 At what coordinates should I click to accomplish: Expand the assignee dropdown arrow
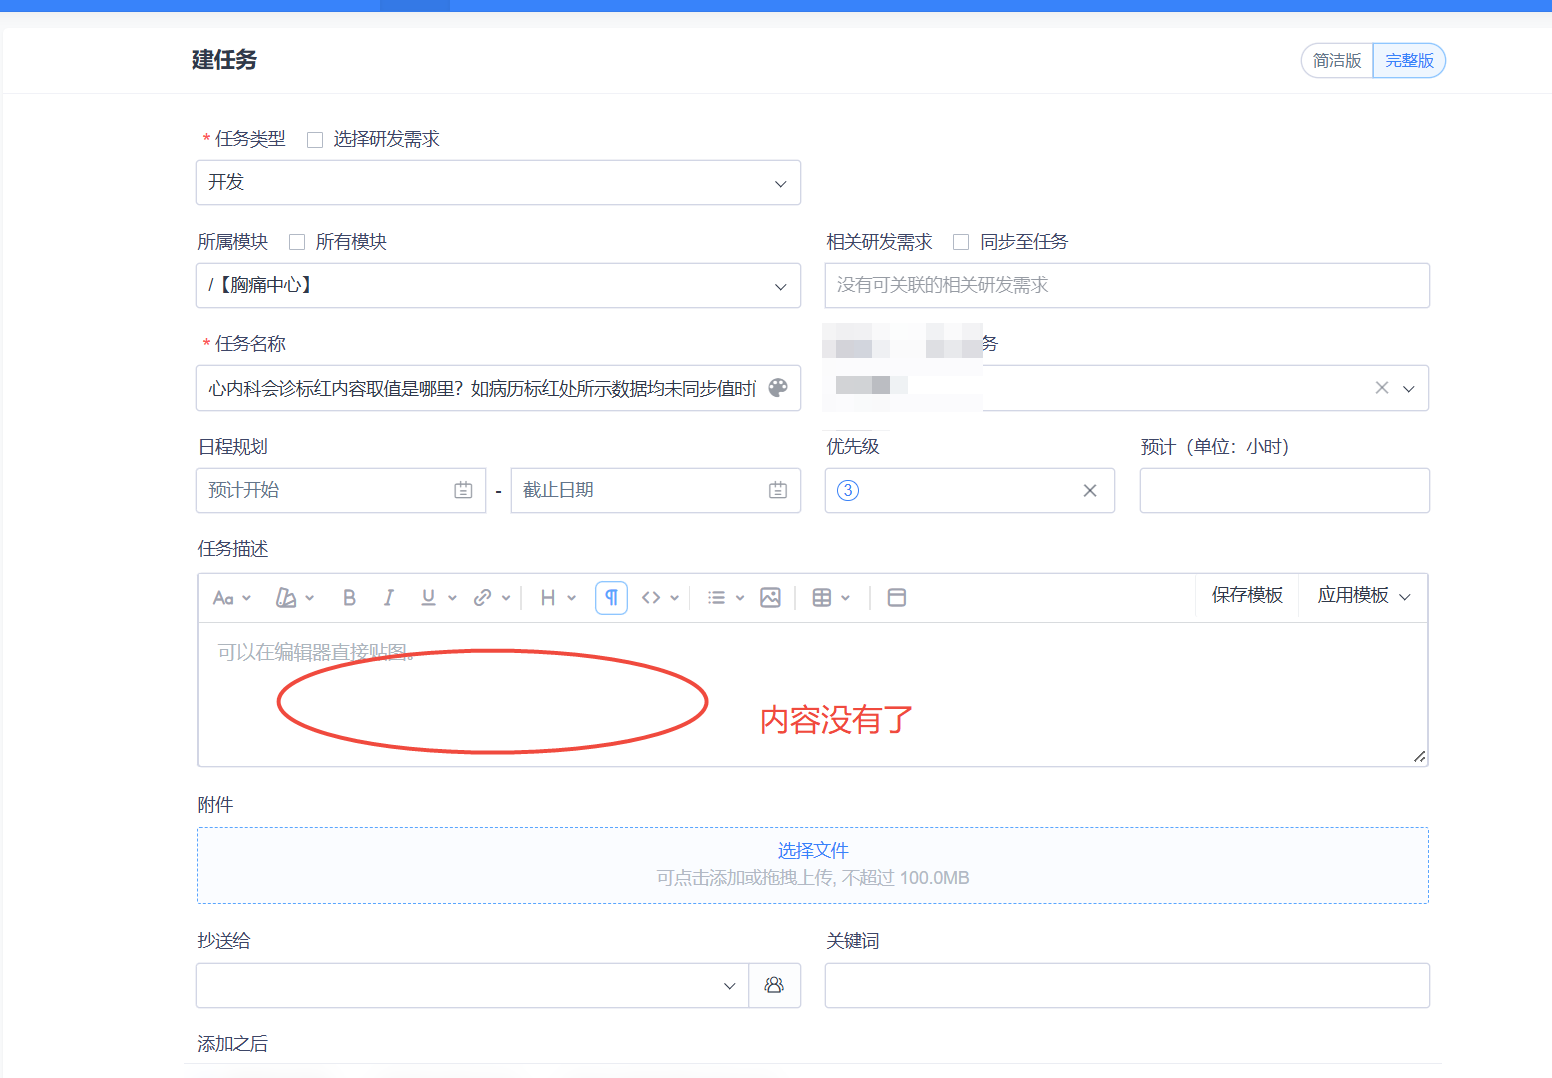(x=1409, y=388)
